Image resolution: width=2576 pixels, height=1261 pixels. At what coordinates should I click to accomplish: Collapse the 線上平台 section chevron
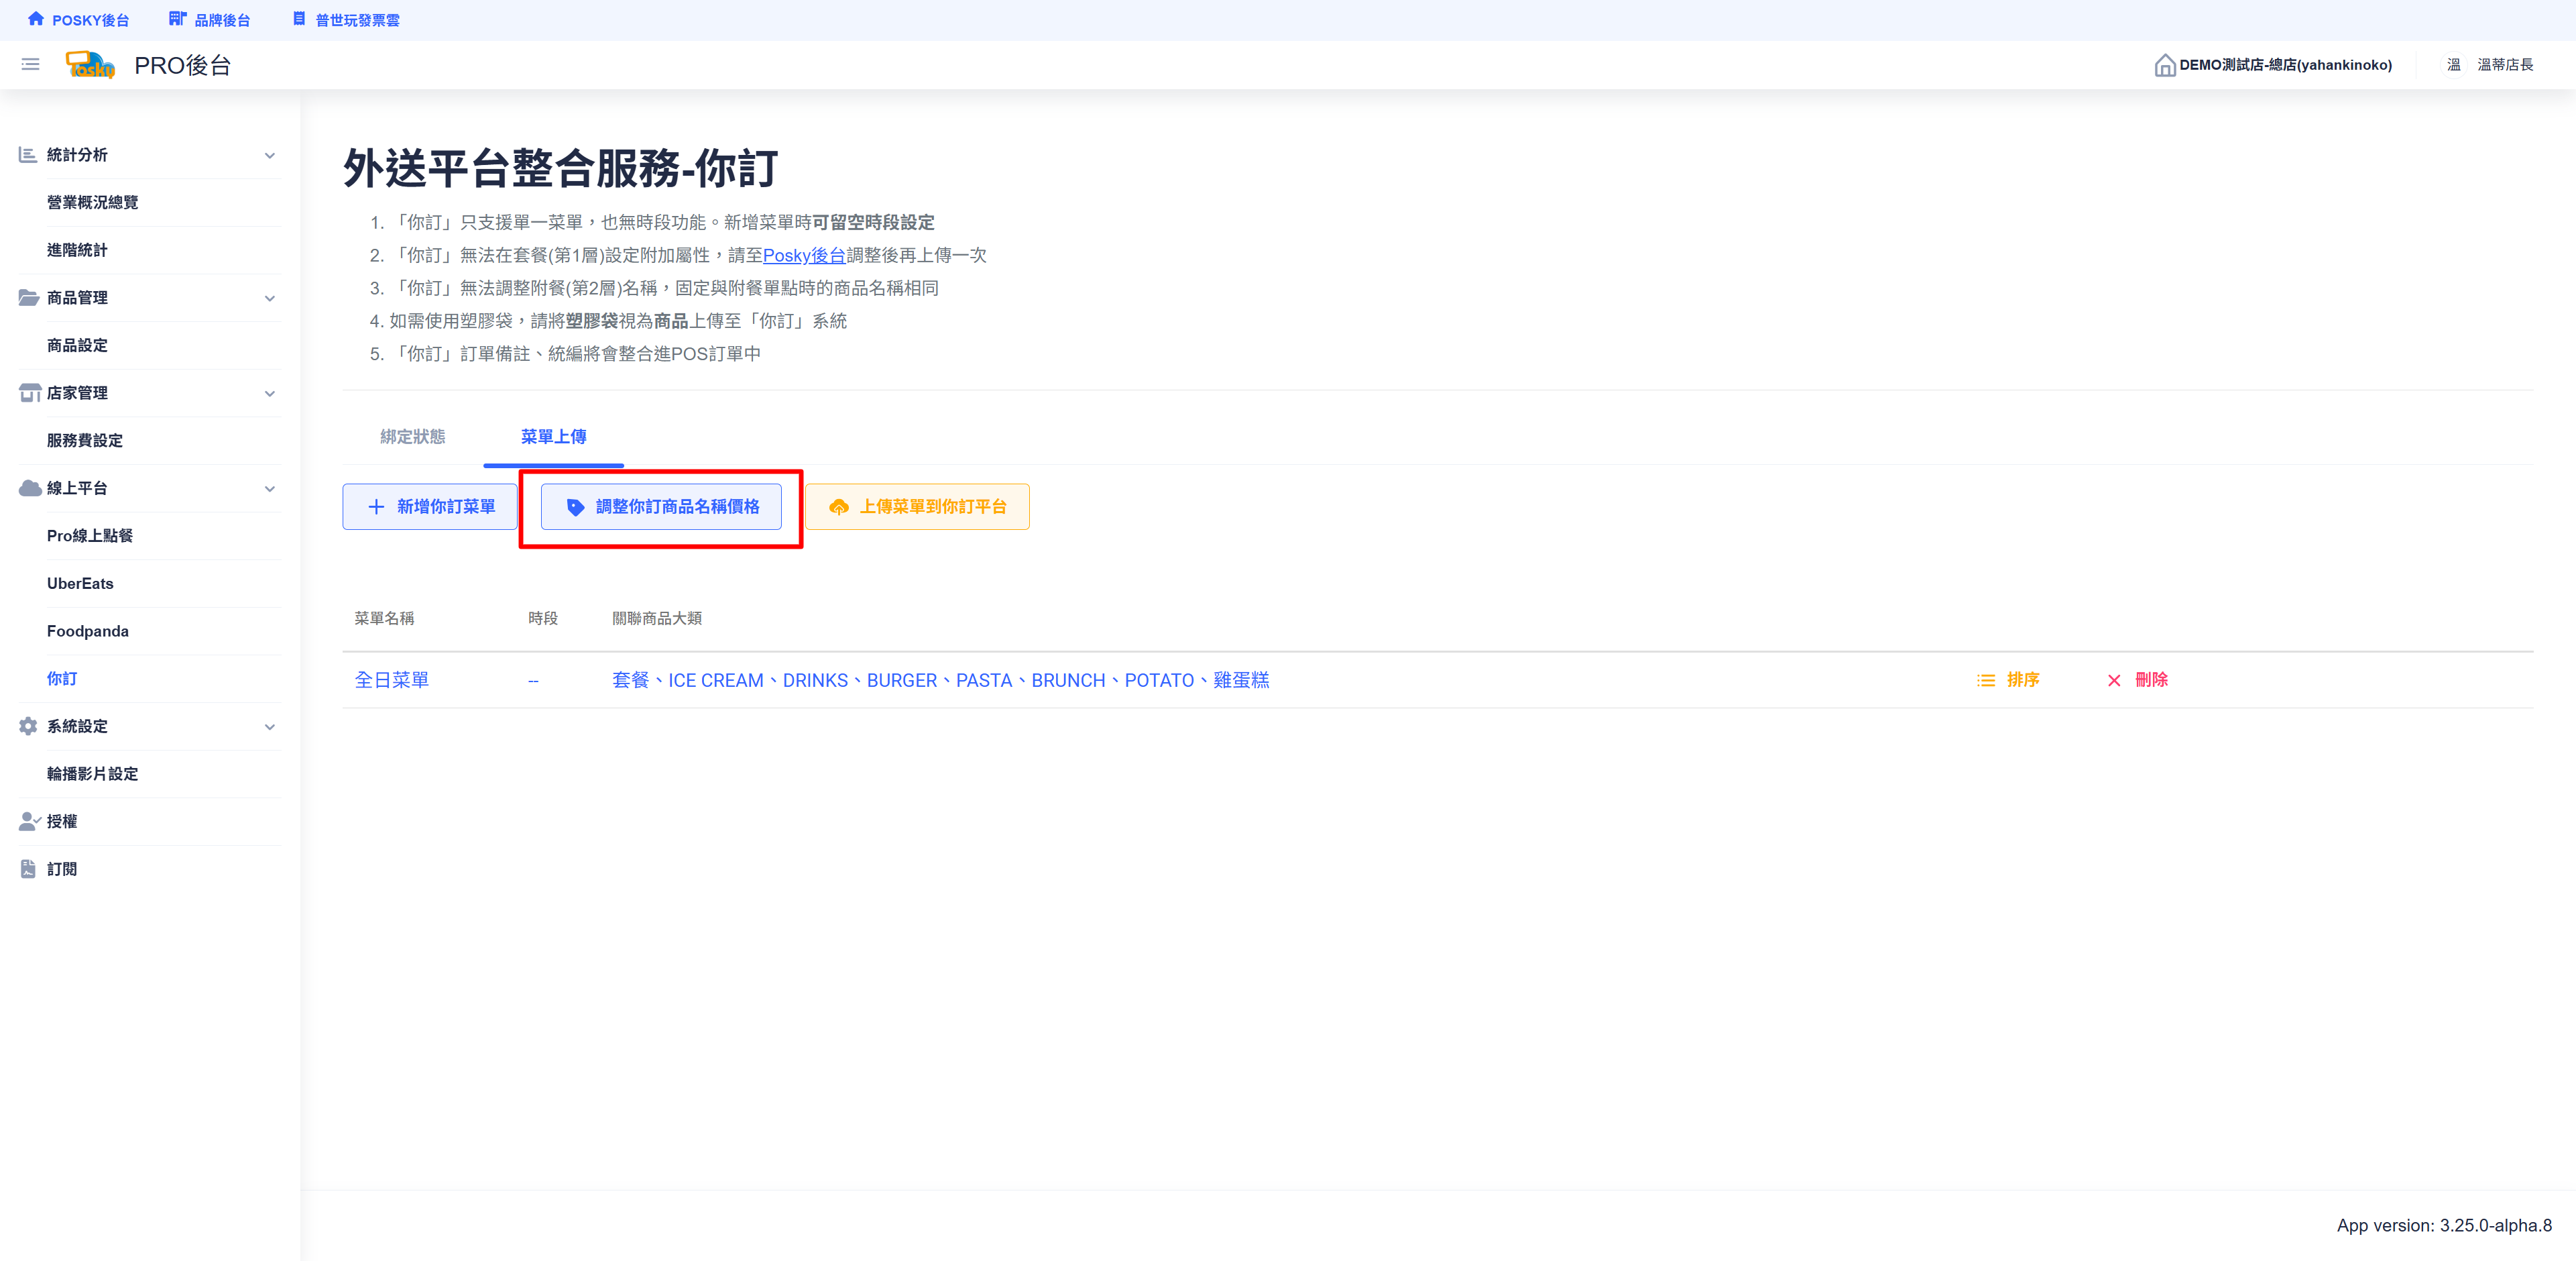point(269,489)
